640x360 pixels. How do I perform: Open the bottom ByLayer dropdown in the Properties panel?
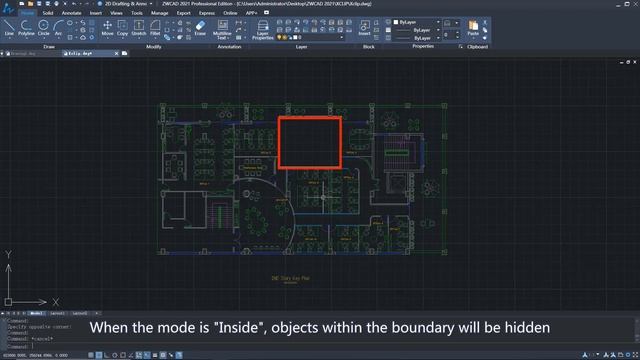(438, 38)
